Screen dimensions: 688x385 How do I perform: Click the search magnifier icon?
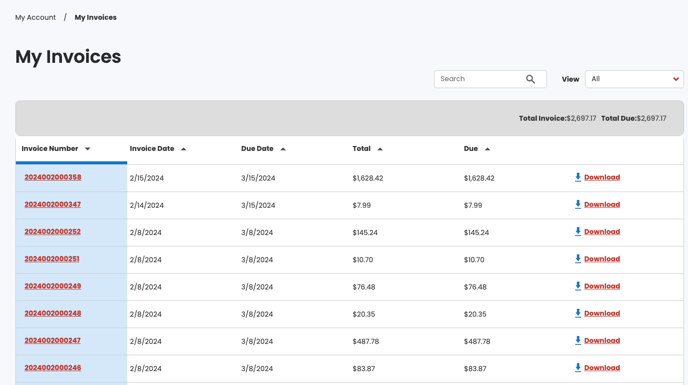(530, 79)
